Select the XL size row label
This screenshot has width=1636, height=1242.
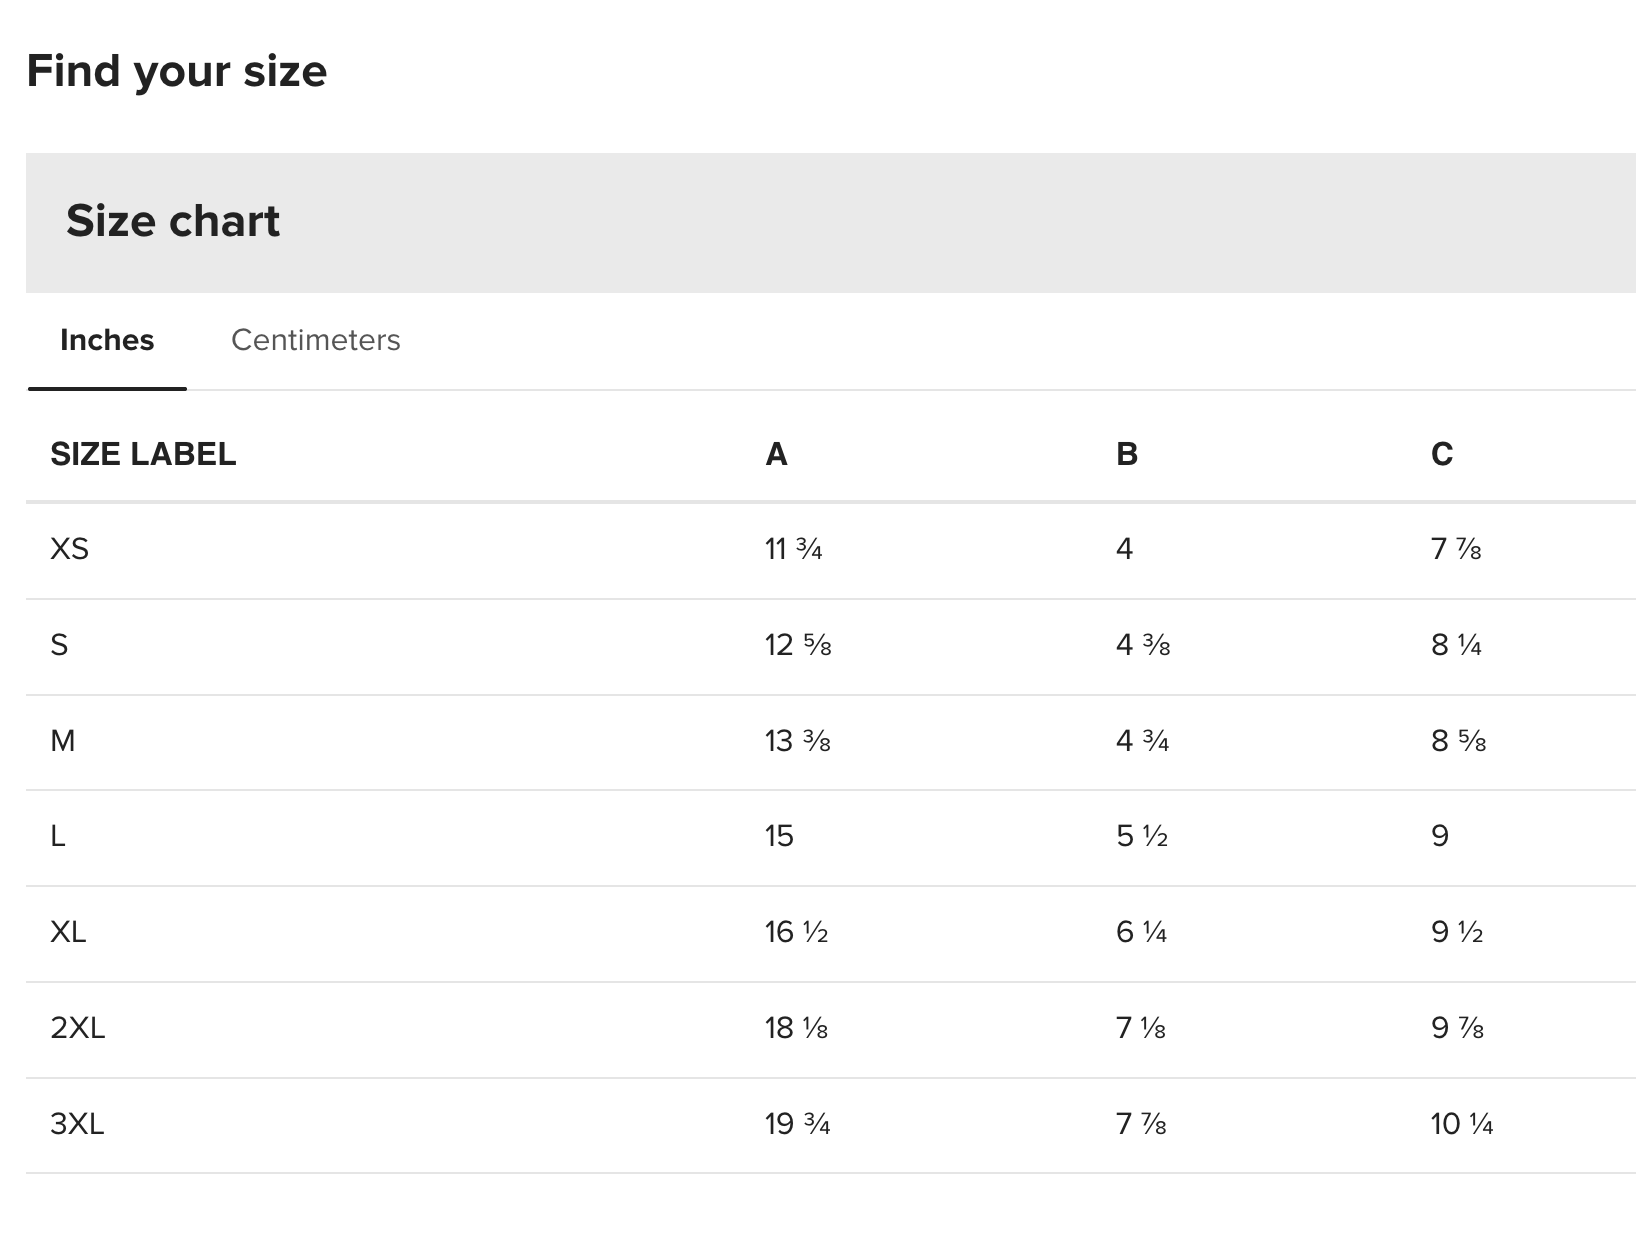[68, 932]
